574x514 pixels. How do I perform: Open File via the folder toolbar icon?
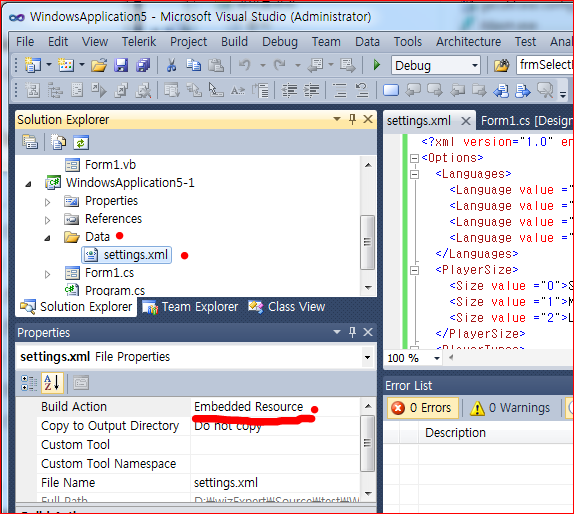[99, 66]
